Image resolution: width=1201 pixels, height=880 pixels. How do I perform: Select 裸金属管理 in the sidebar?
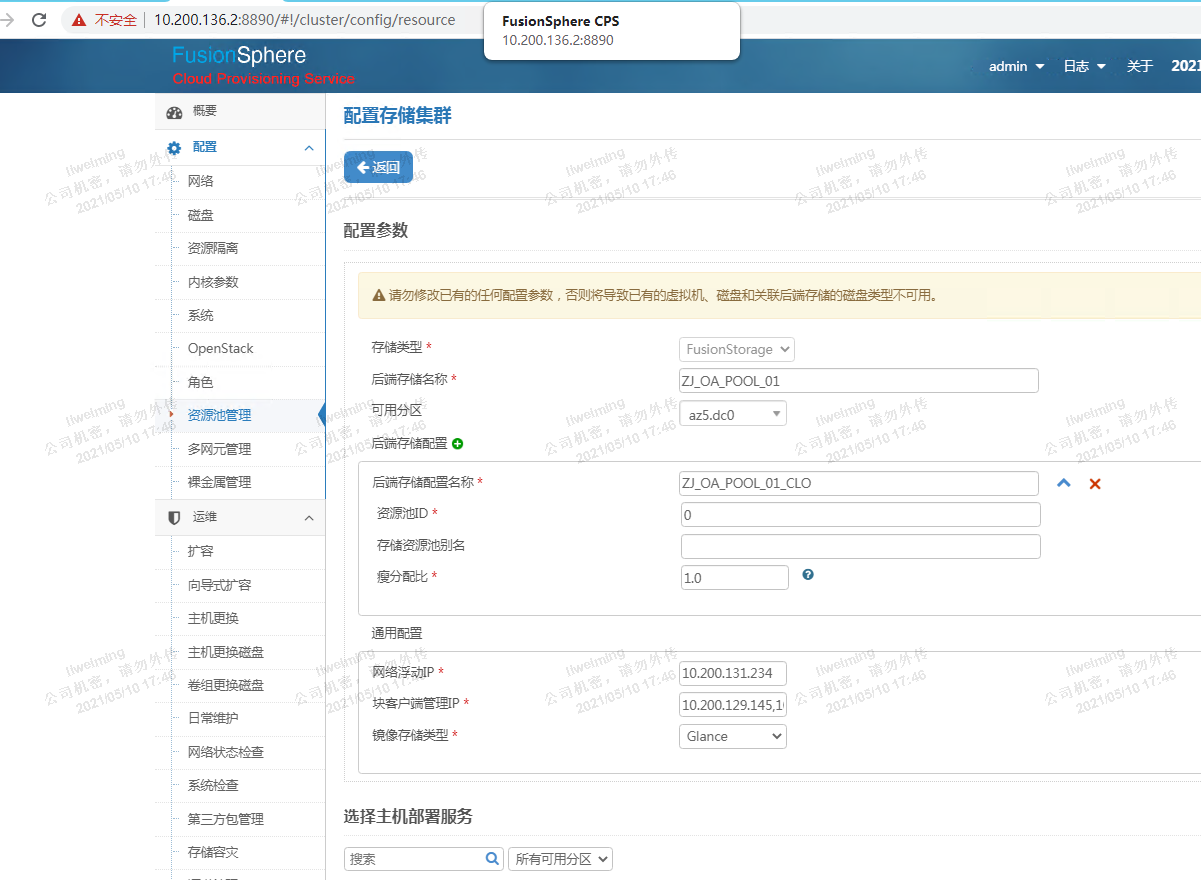tap(219, 482)
